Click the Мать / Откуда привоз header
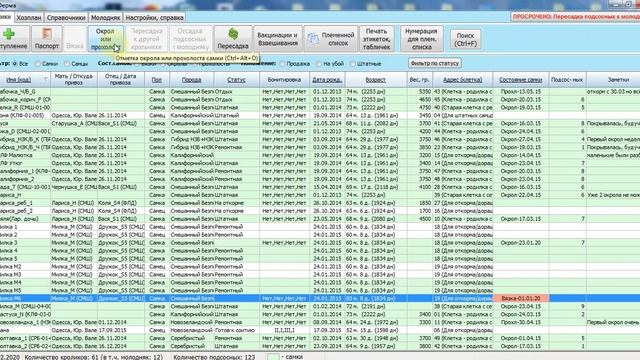The image size is (640, 360). (x=74, y=80)
